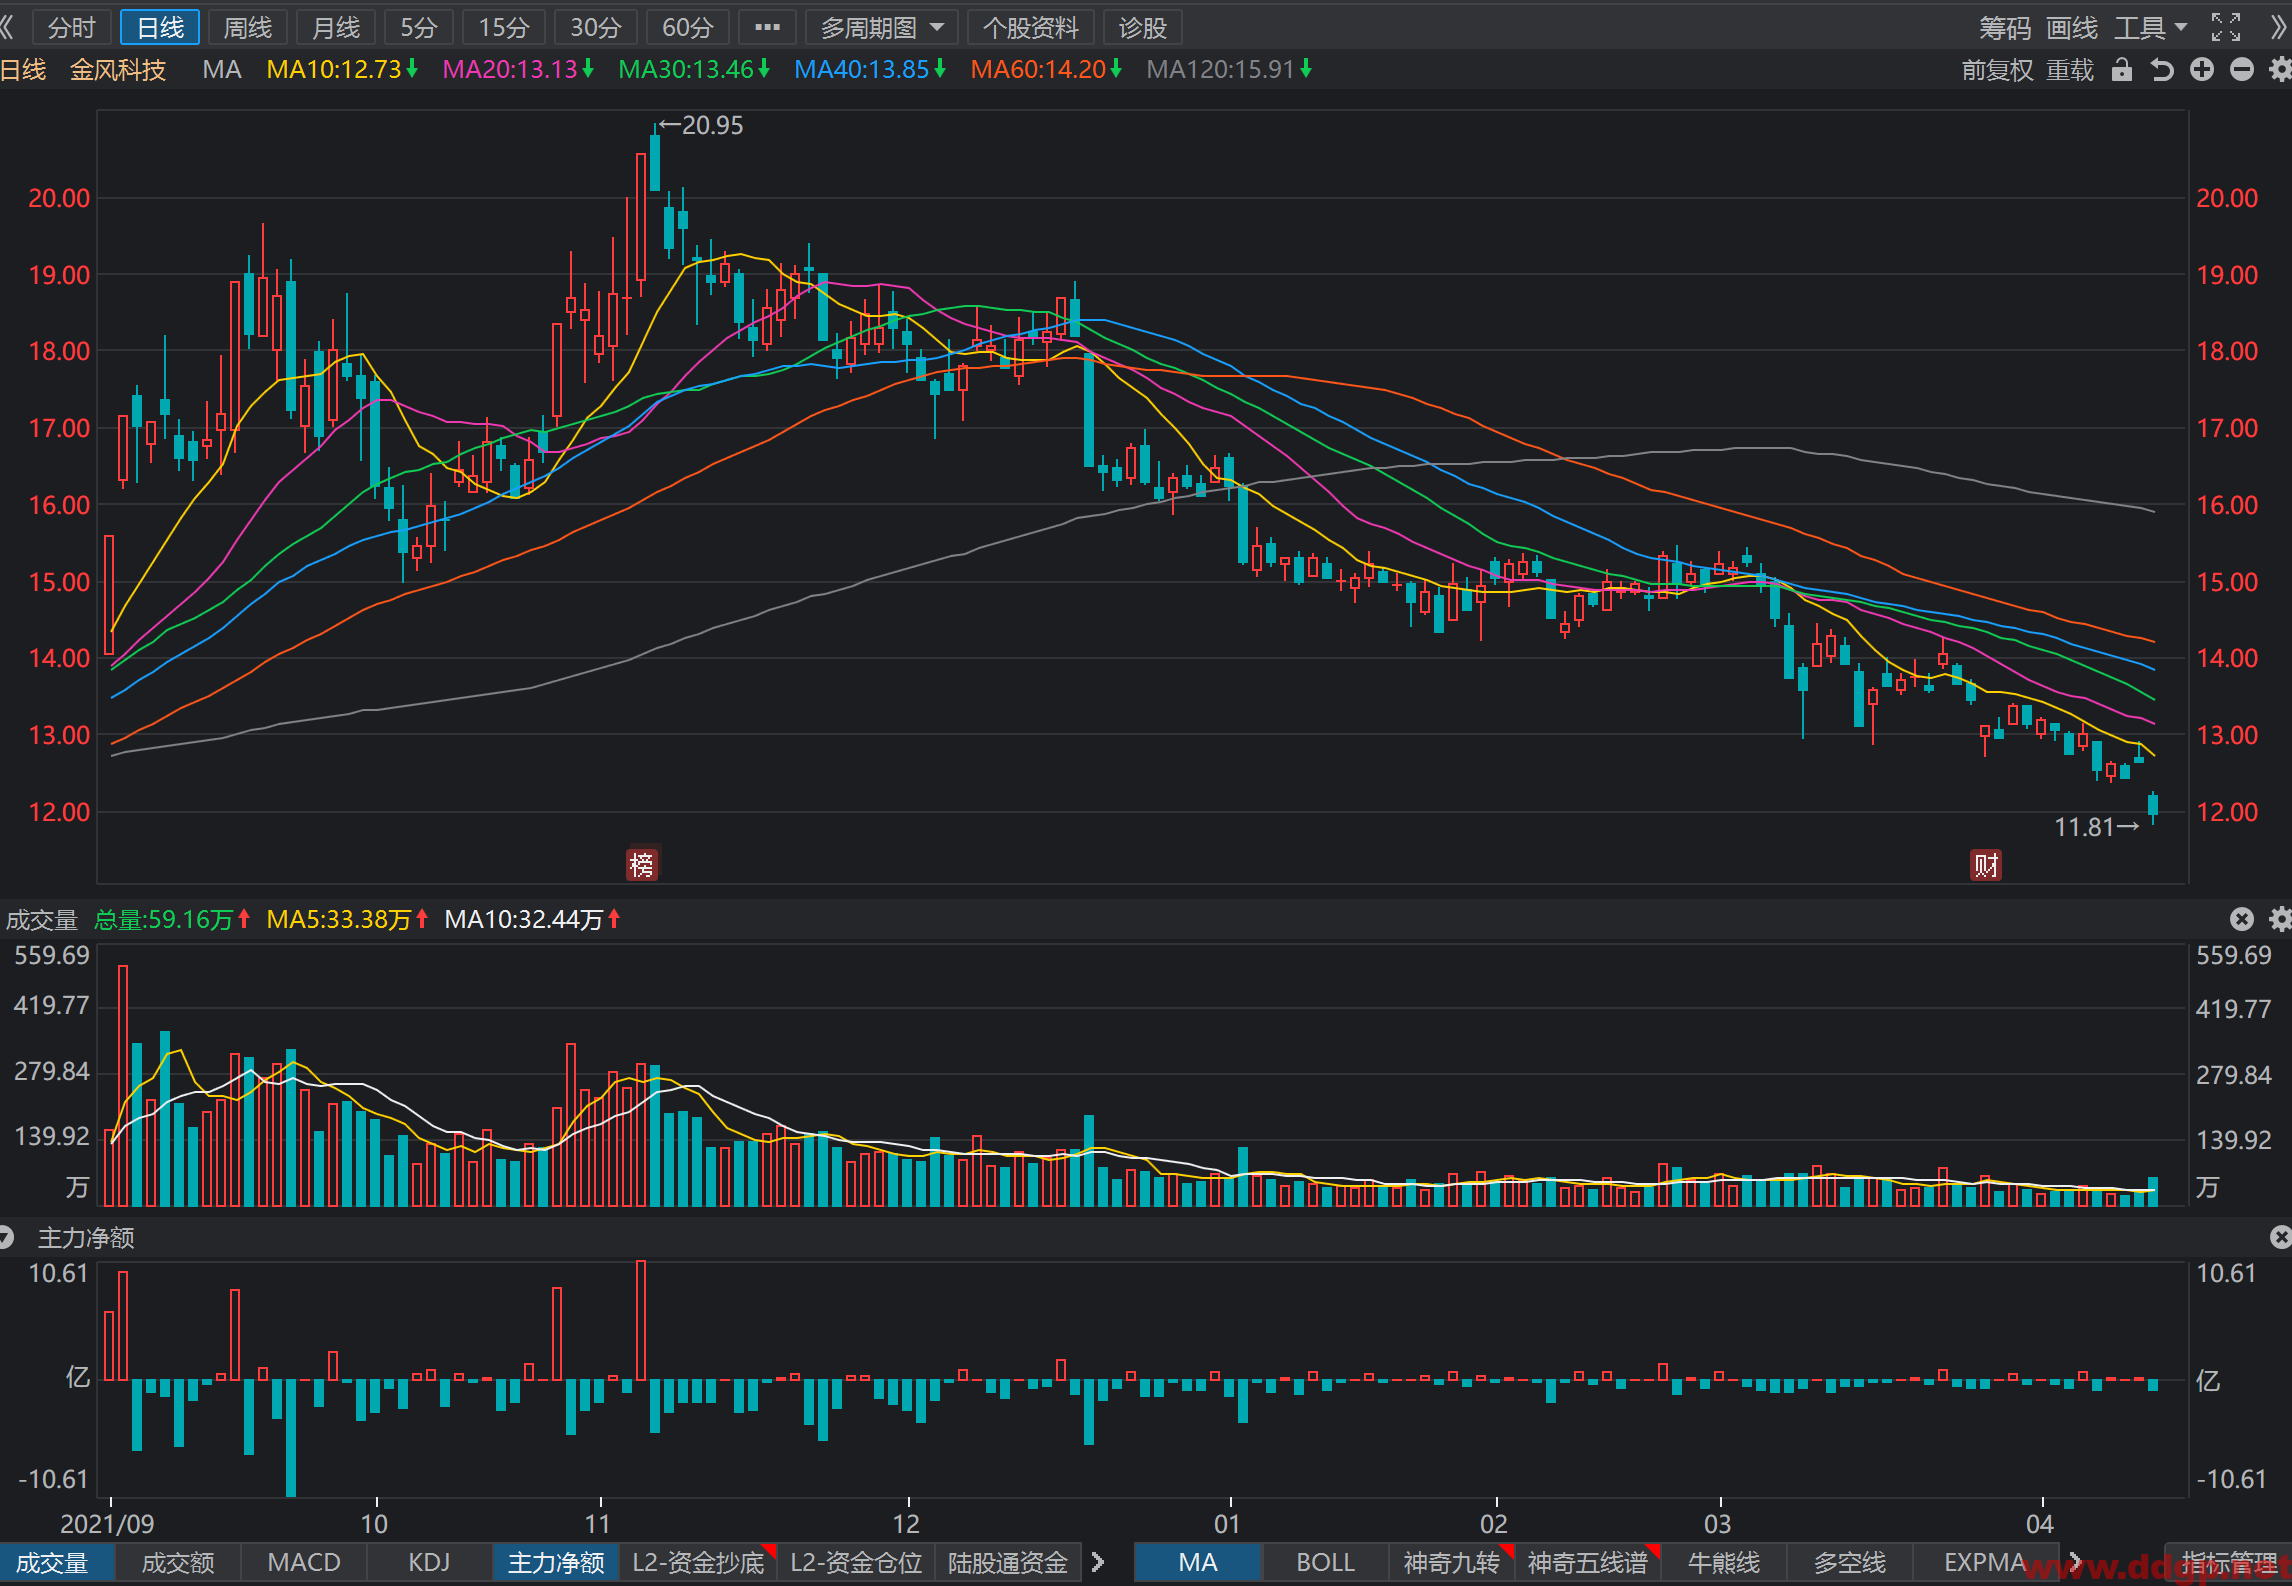Click the lock icon in chart toolbar

click(2122, 70)
